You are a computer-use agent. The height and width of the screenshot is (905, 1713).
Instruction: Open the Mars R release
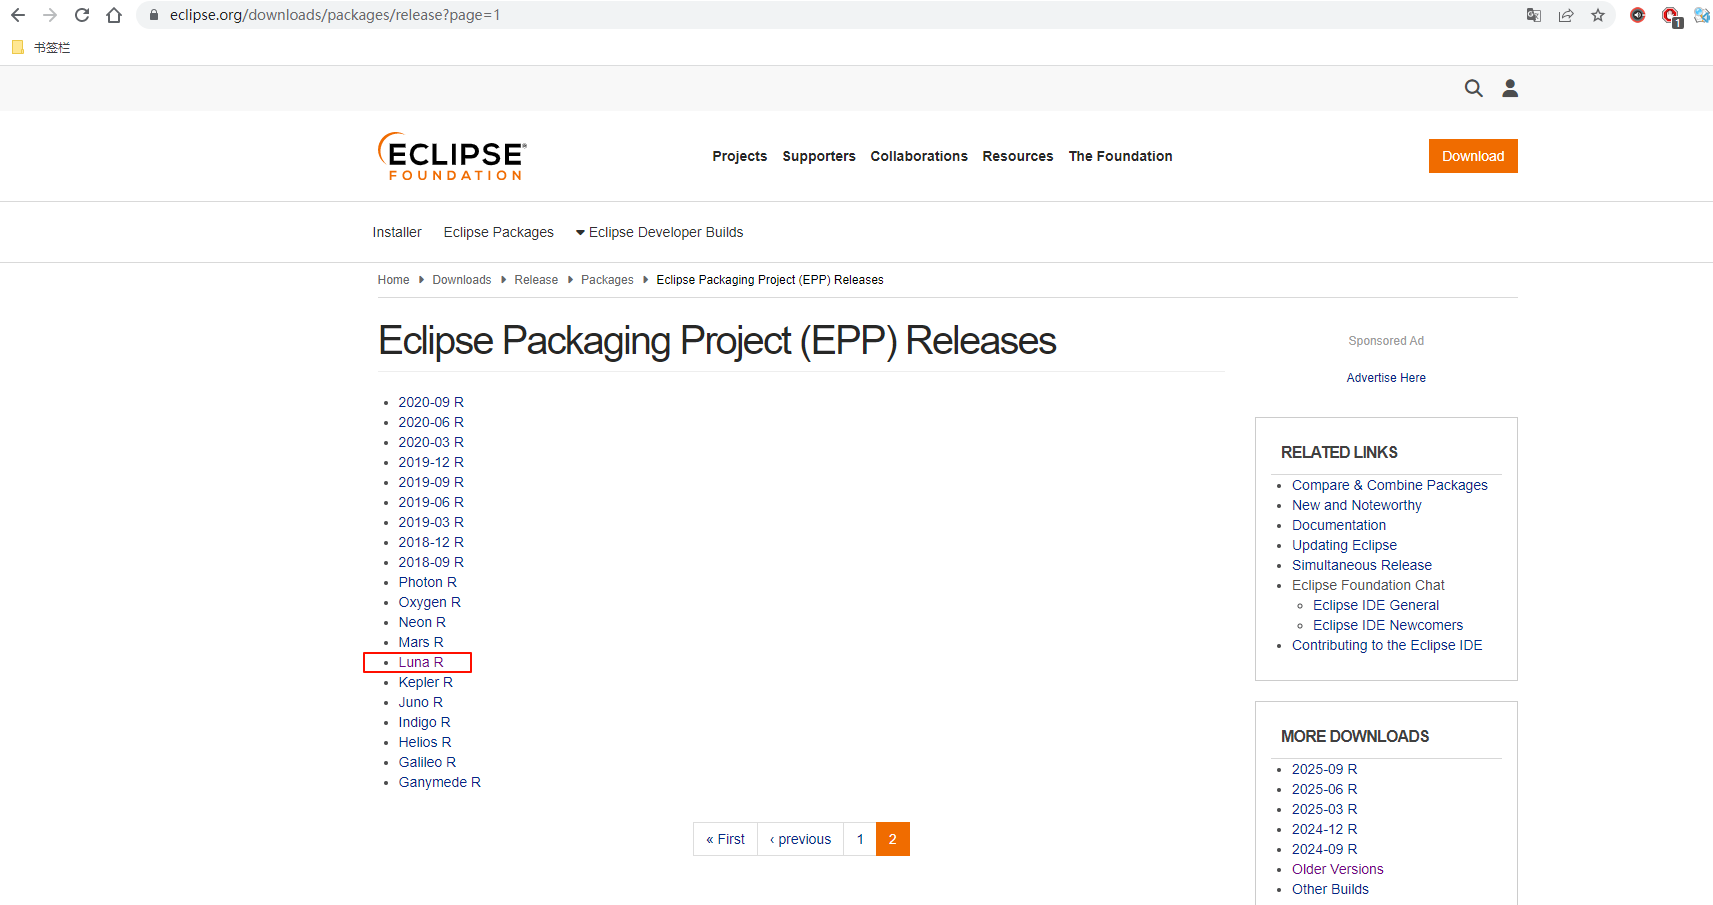tap(421, 642)
